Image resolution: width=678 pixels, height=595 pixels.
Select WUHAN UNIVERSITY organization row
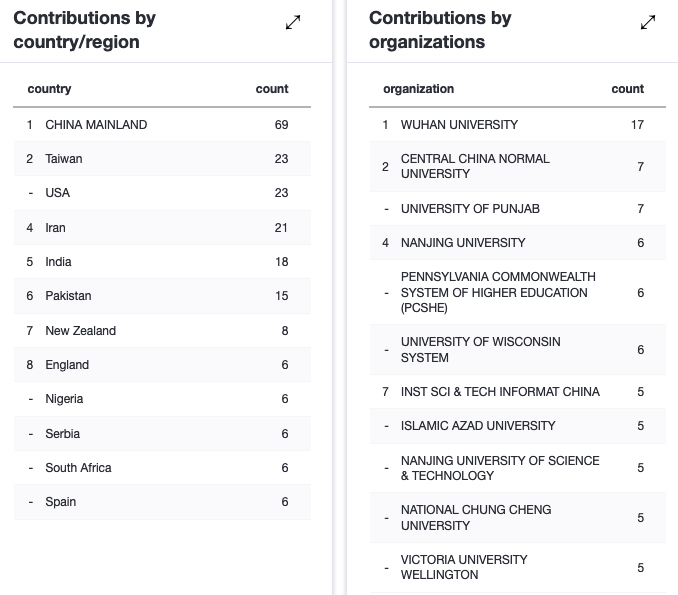coord(459,125)
